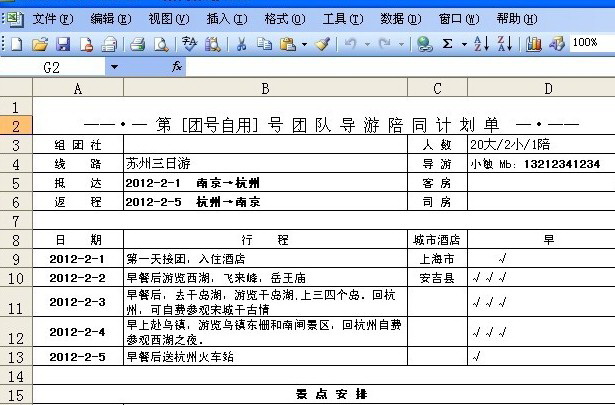
Task: Click the email/fax send icon
Action: [x=109, y=44]
